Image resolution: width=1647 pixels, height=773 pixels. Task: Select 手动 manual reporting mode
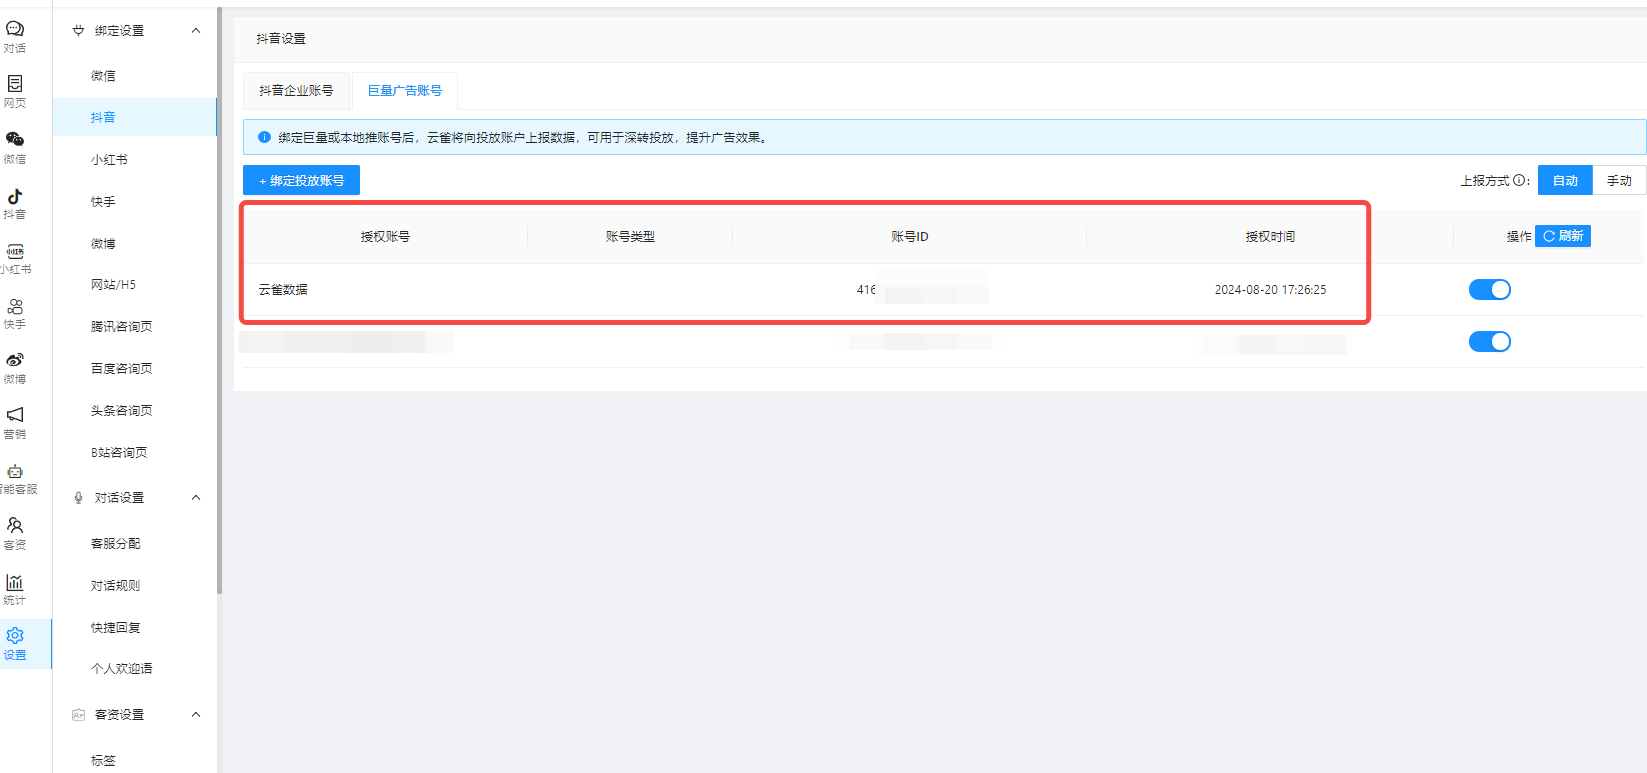pyautogui.click(x=1618, y=181)
